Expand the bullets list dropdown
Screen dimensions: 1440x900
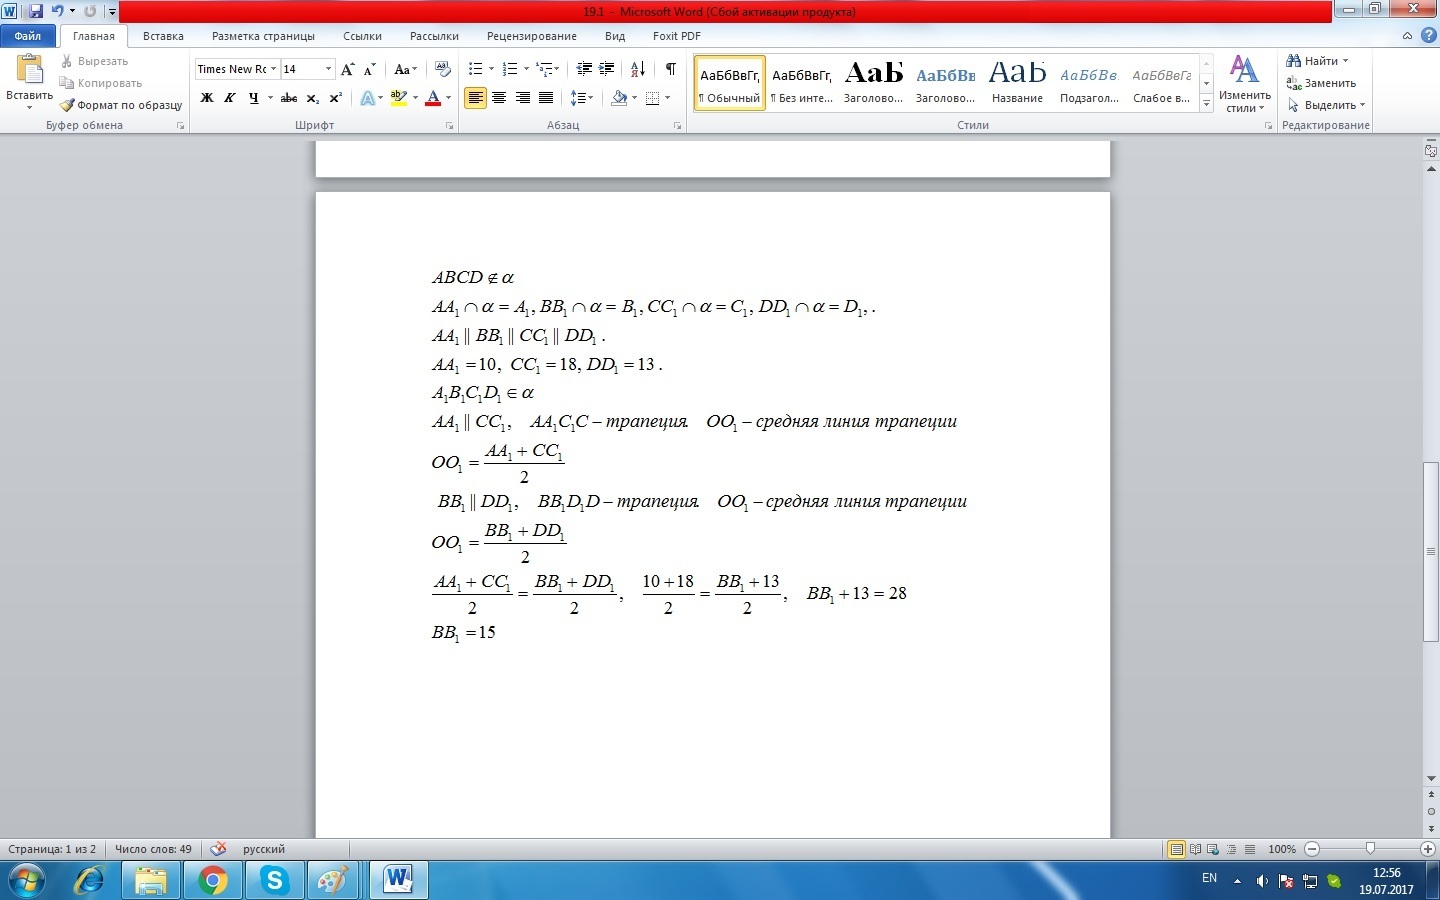(x=491, y=69)
